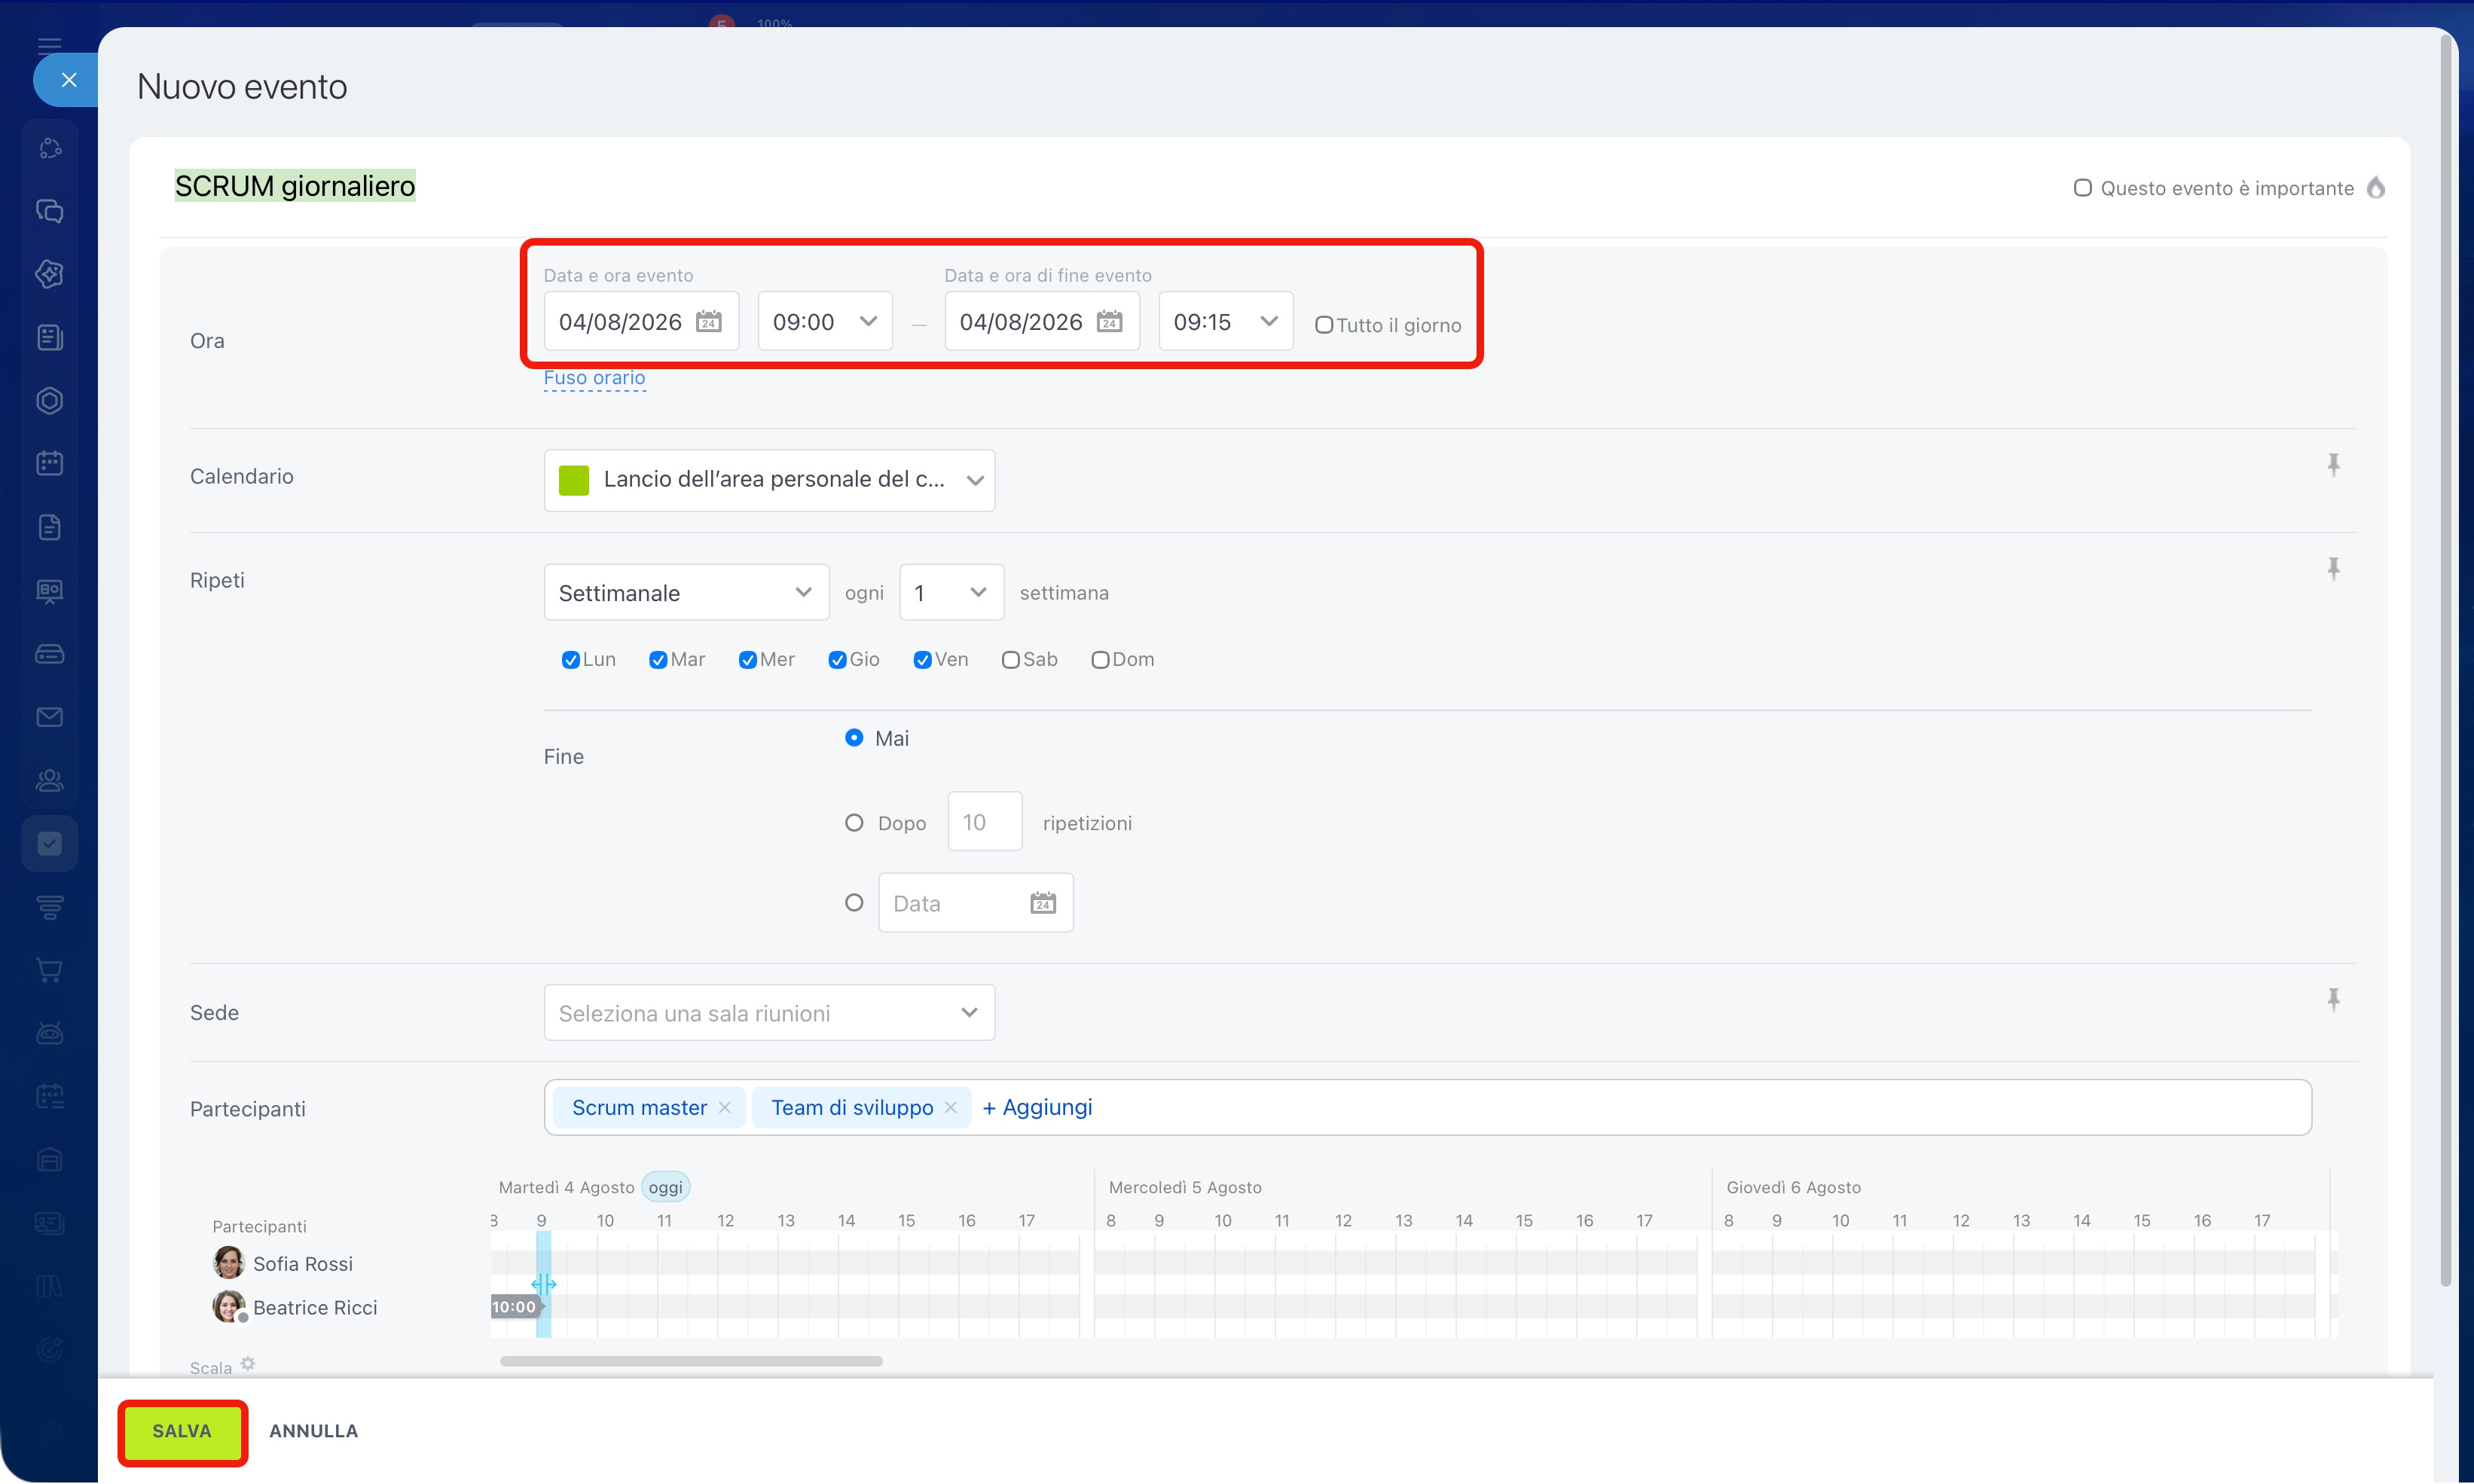Open the Settimanale repeat frequency dropdown

pyautogui.click(x=686, y=592)
